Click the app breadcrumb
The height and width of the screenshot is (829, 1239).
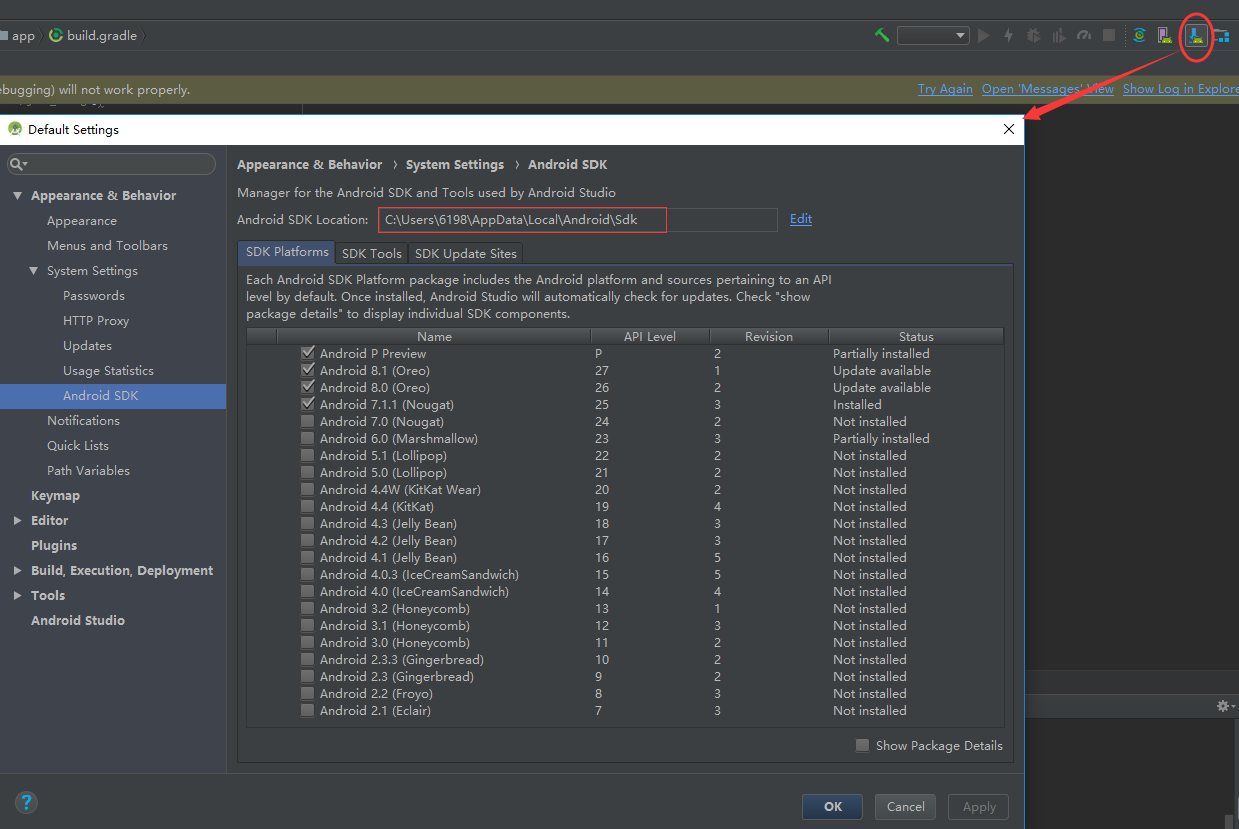[18, 35]
